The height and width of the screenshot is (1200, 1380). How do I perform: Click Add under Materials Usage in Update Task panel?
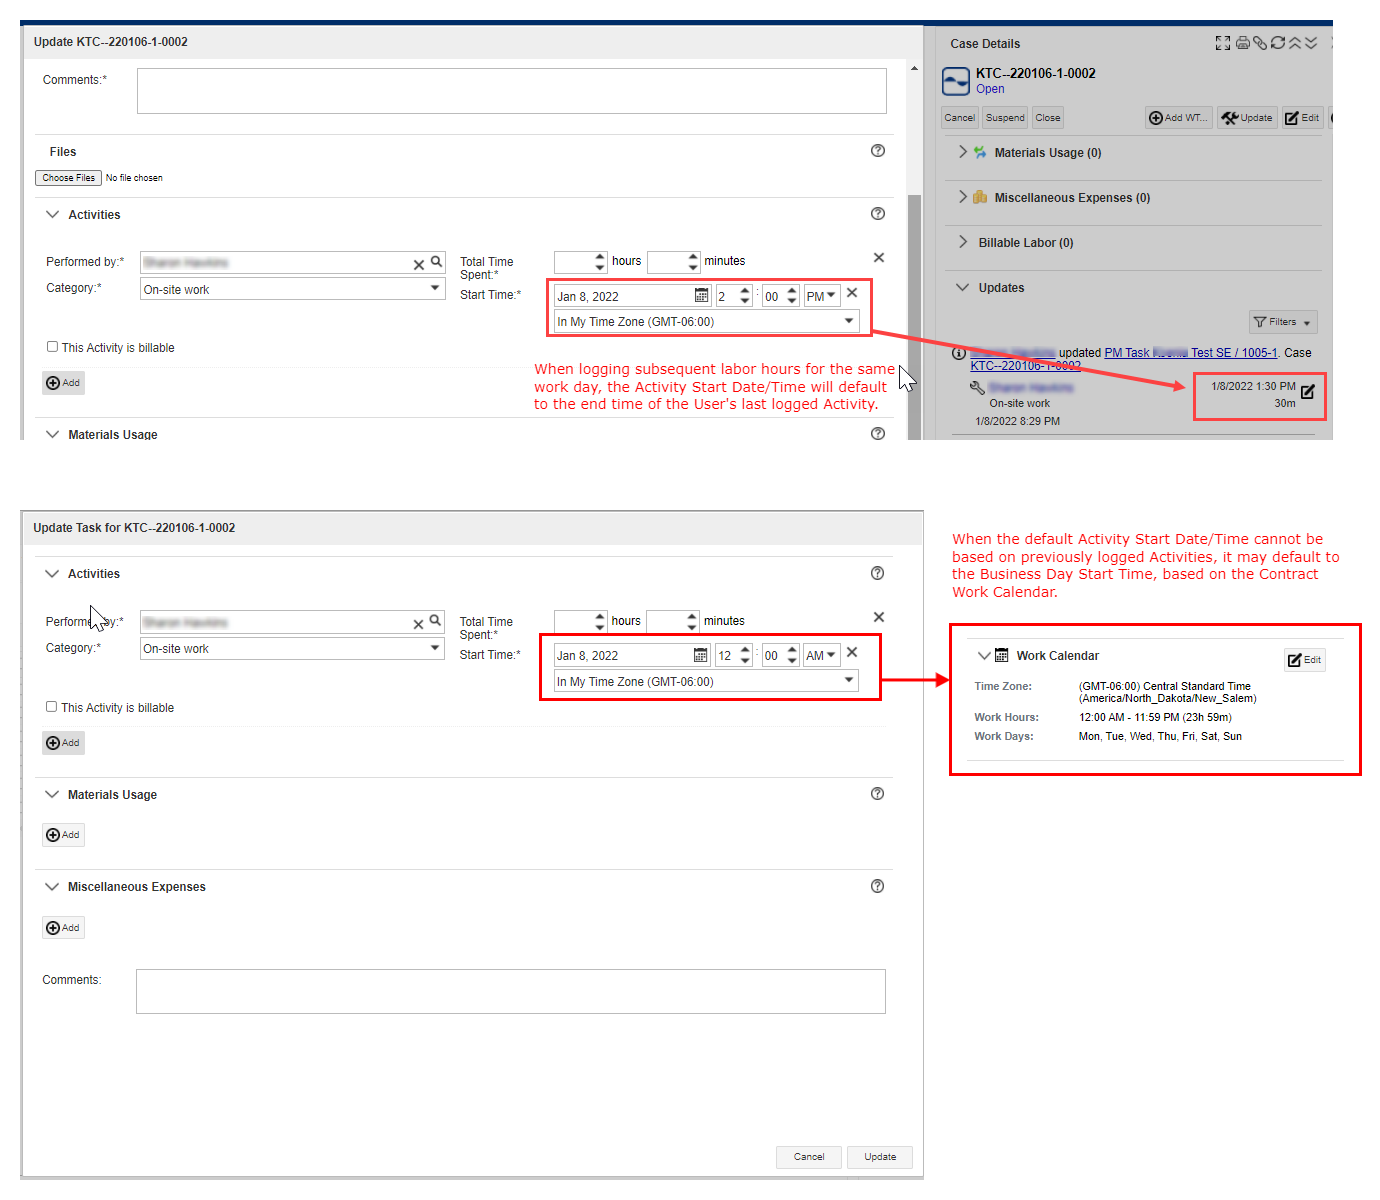tap(63, 835)
